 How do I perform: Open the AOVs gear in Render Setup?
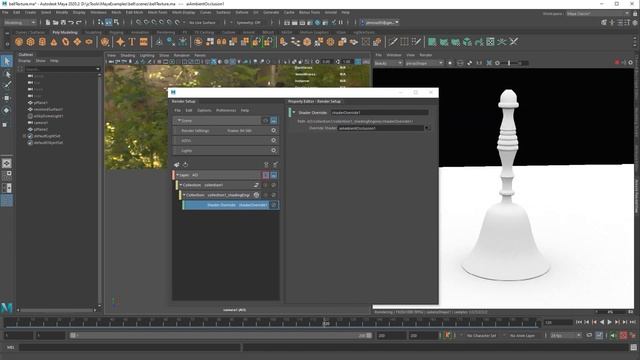pyautogui.click(x=273, y=140)
